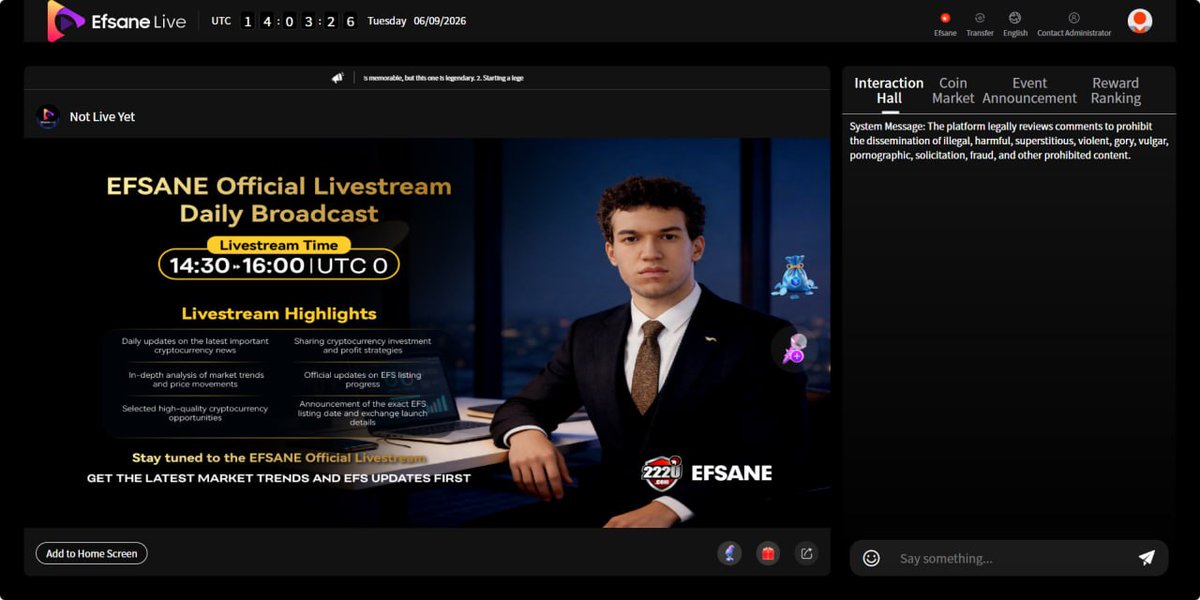1200x600 pixels.
Task: Open the Event Announcement tab
Action: click(x=1029, y=90)
